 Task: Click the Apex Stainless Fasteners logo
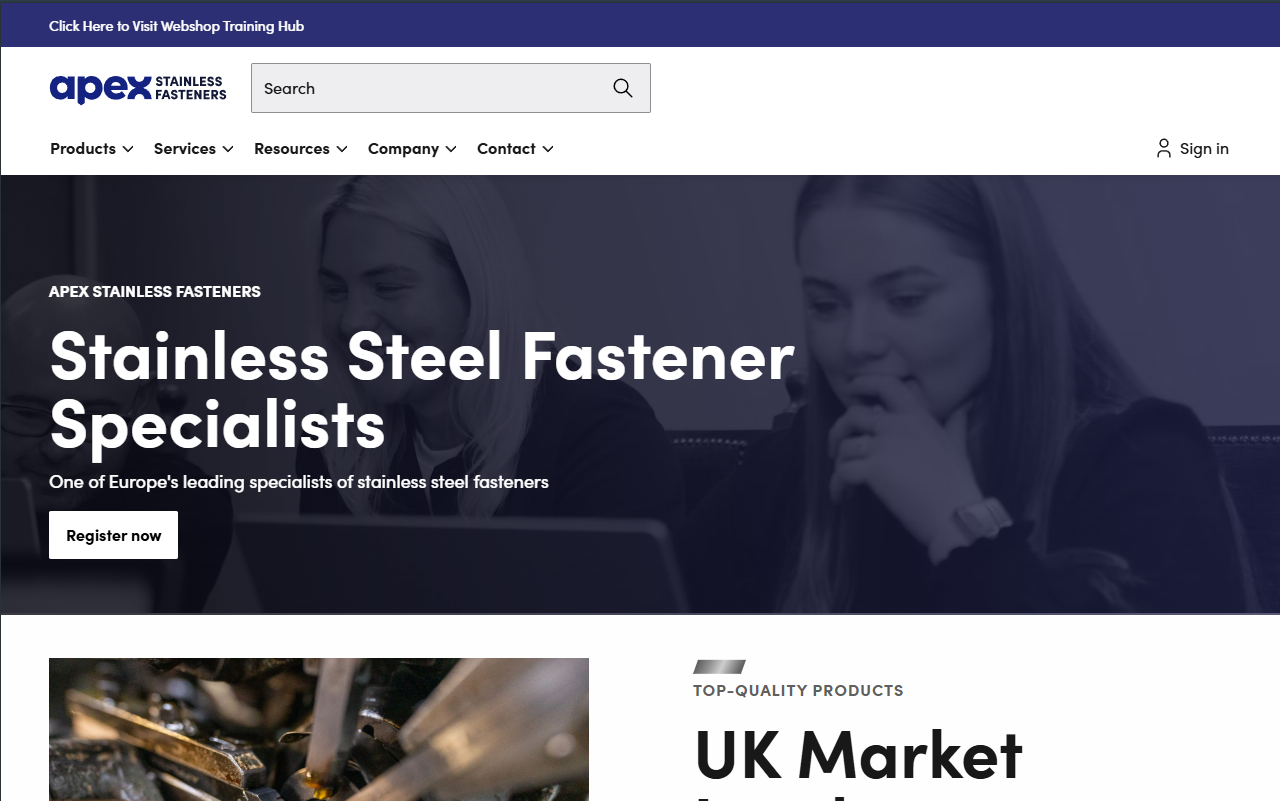[138, 88]
